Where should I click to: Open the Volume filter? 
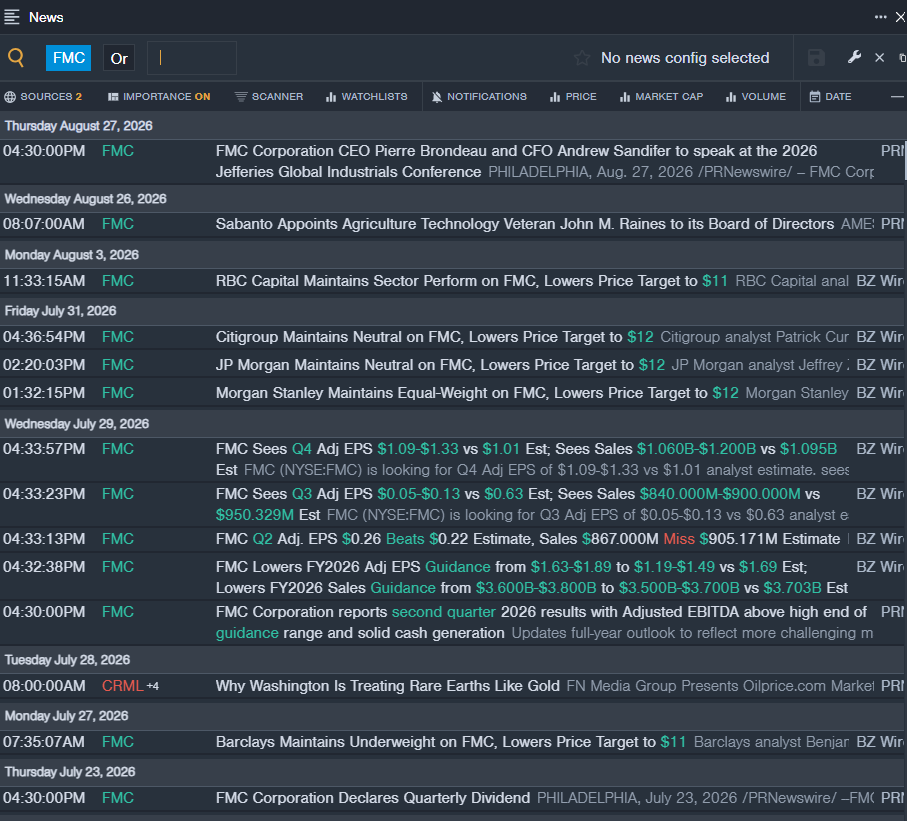(756, 97)
